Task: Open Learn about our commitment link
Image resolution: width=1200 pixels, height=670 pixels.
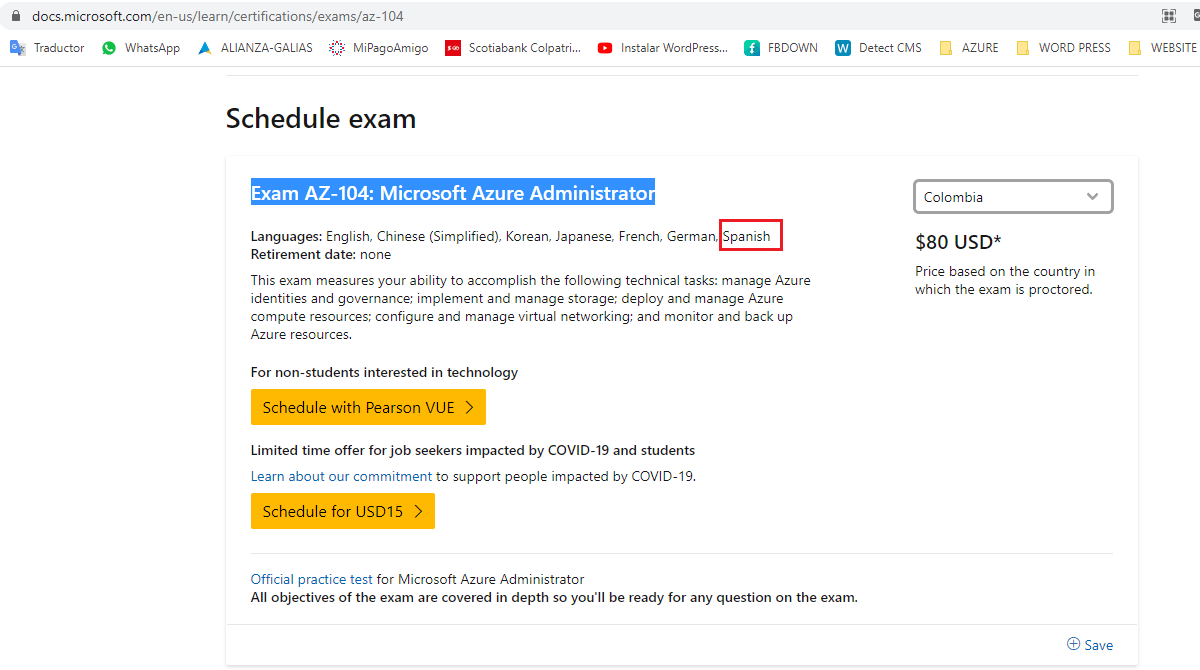Action: click(x=341, y=476)
